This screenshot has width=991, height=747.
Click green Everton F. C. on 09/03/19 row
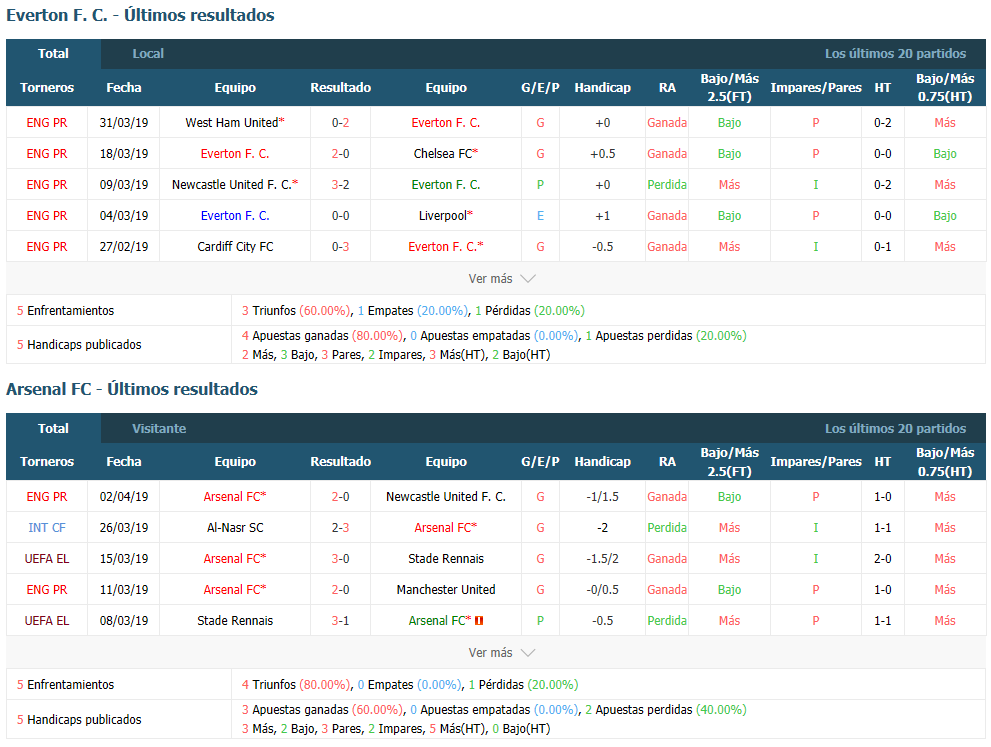coord(446,185)
